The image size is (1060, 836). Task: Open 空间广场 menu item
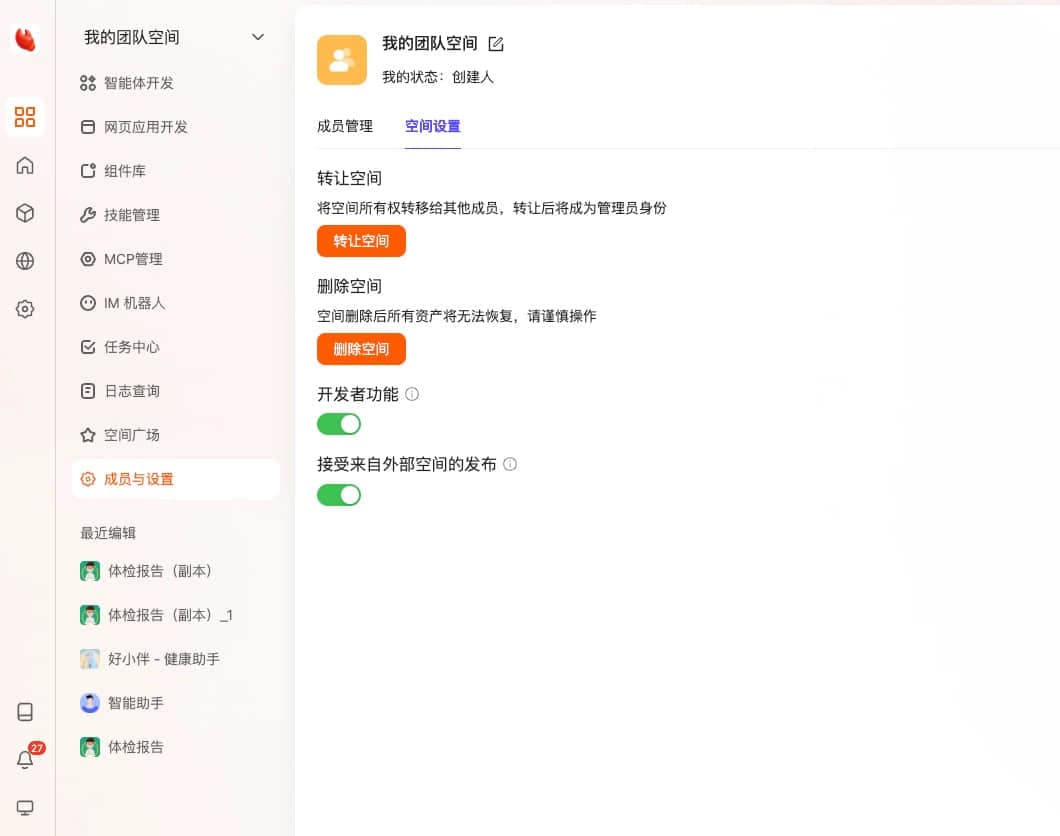(175, 435)
